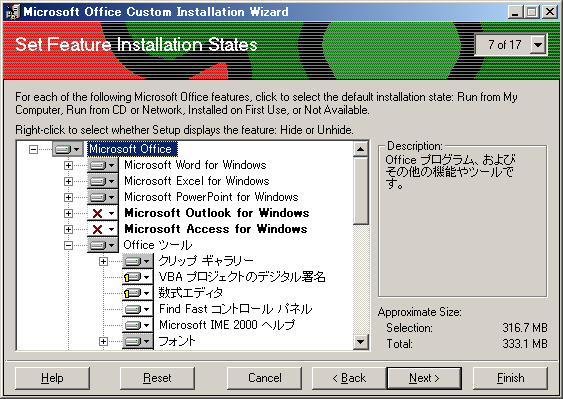Select Microsoft Word for Windows label
563x399 pixels.
[x=195, y=165]
